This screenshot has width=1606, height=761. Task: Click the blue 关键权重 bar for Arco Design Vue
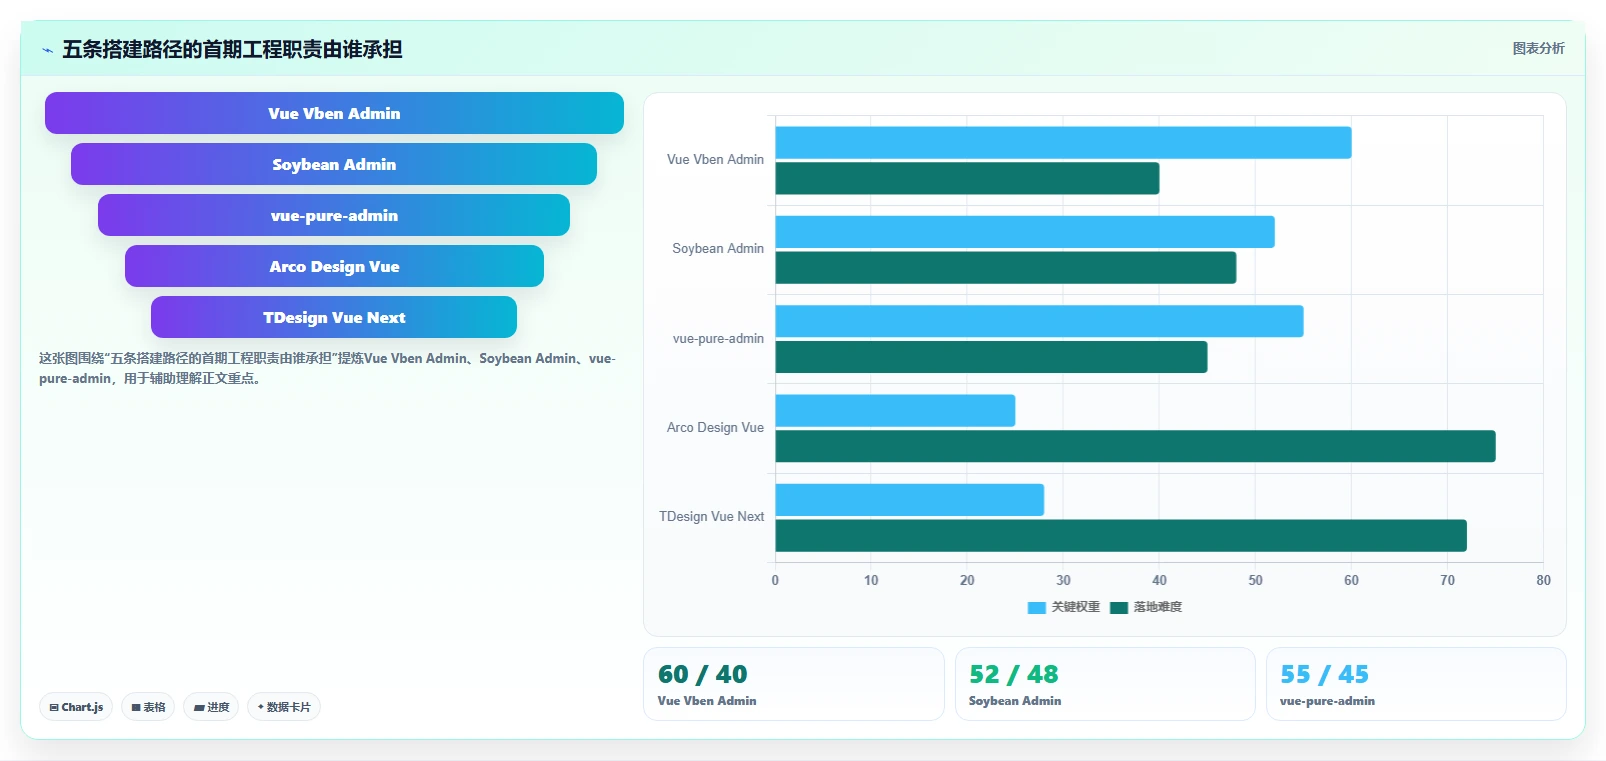pos(895,411)
